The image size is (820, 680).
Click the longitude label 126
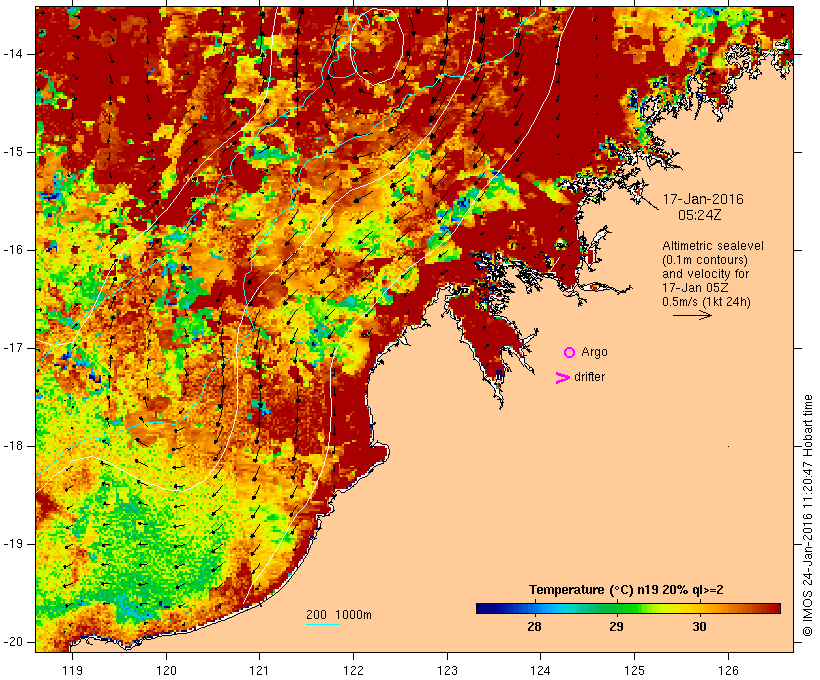pos(728,670)
